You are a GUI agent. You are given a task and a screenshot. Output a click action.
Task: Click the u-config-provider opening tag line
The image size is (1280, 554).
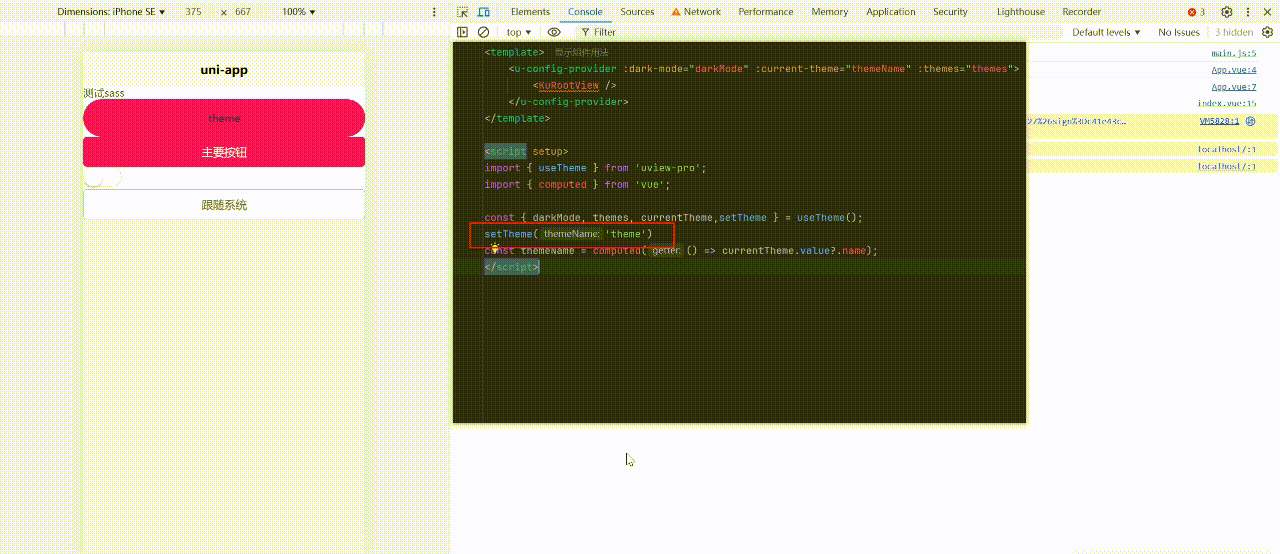763,69
